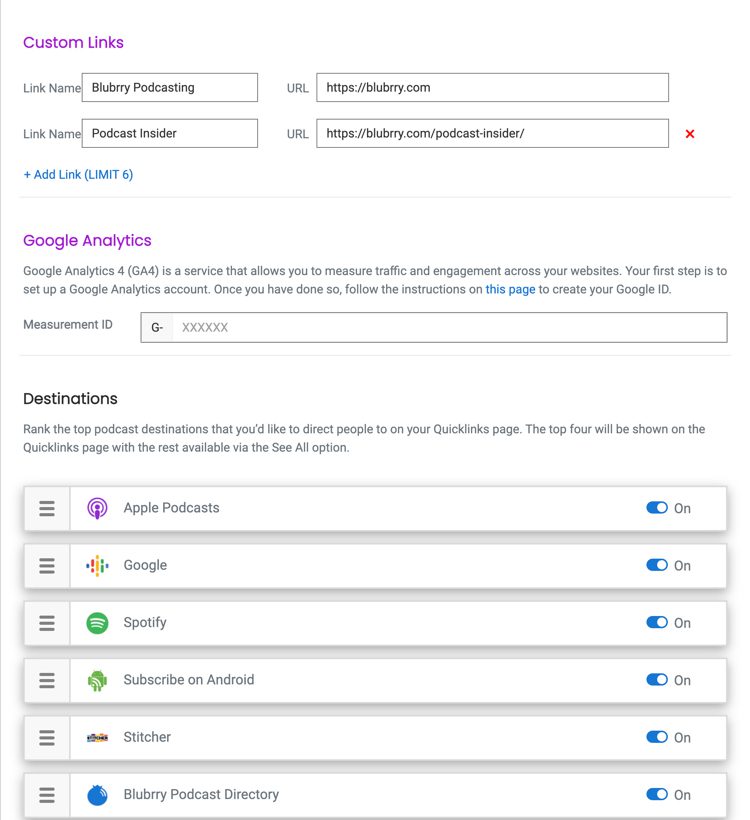The width and height of the screenshot is (750, 820).
Task: Click the podcast-insider URL field
Action: (492, 133)
